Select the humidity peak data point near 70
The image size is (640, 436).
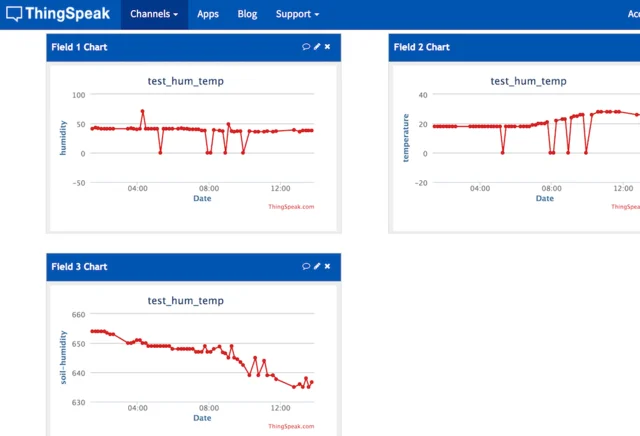142,111
